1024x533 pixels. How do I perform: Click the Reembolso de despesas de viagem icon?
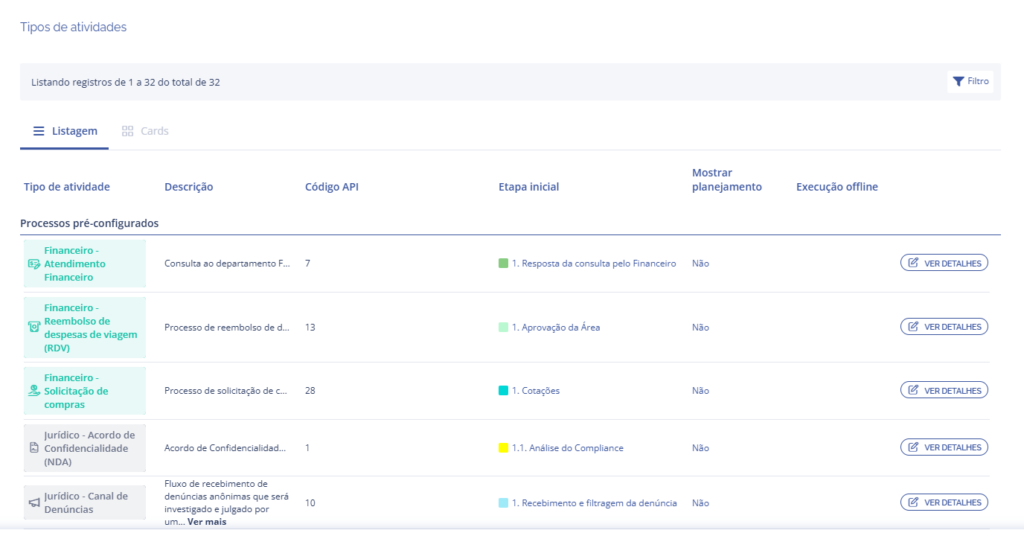[33, 326]
